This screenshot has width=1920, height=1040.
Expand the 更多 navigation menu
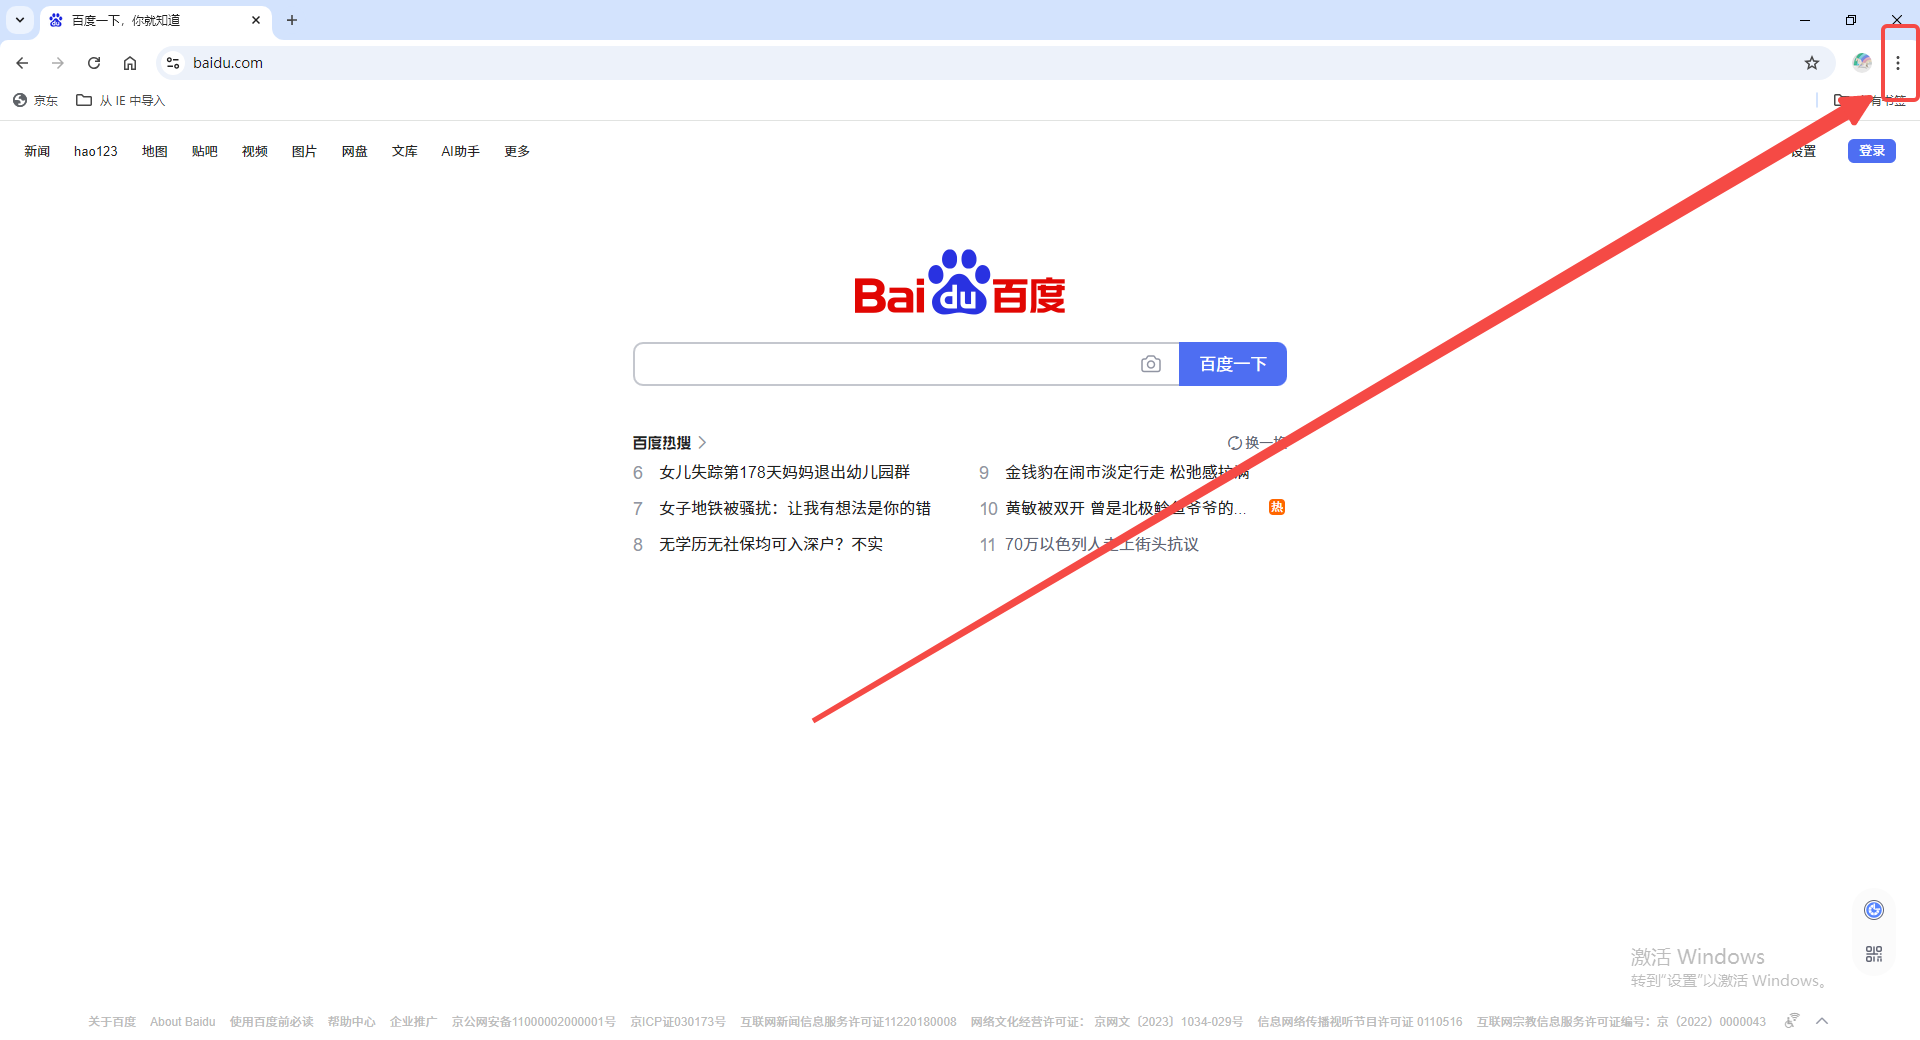coord(517,151)
